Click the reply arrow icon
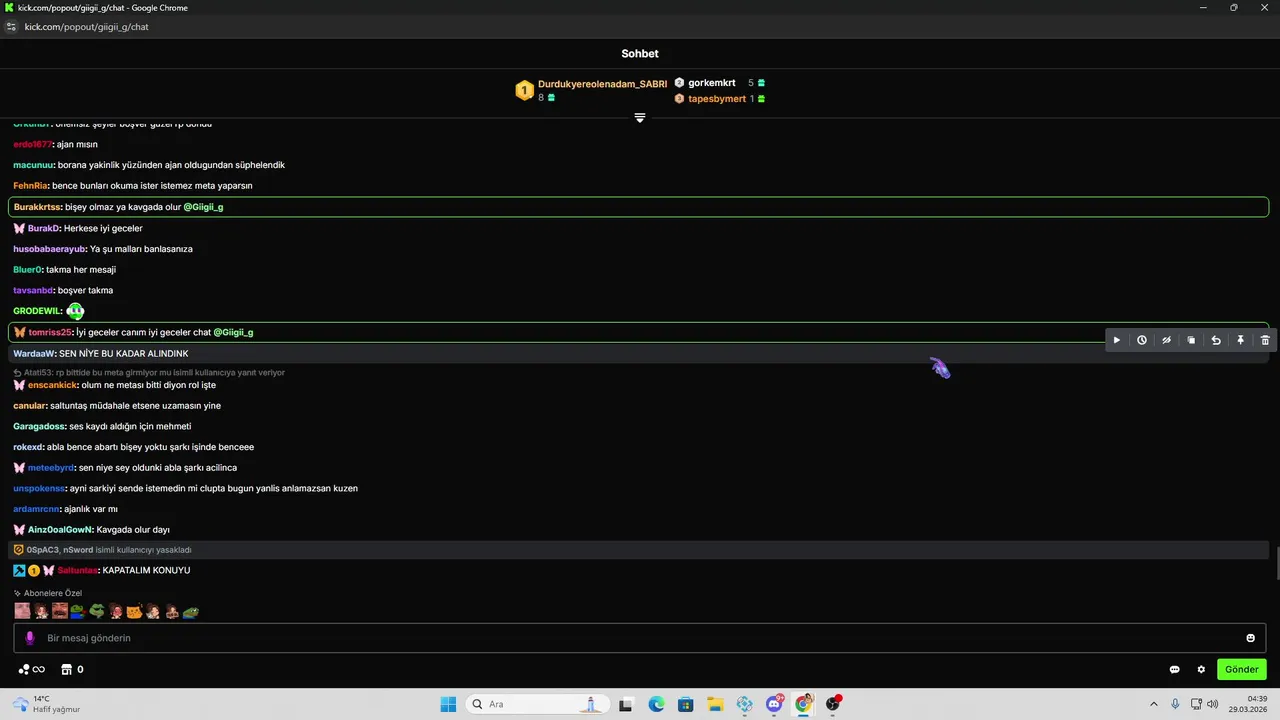Image resolution: width=1280 pixels, height=720 pixels. click(x=1216, y=340)
